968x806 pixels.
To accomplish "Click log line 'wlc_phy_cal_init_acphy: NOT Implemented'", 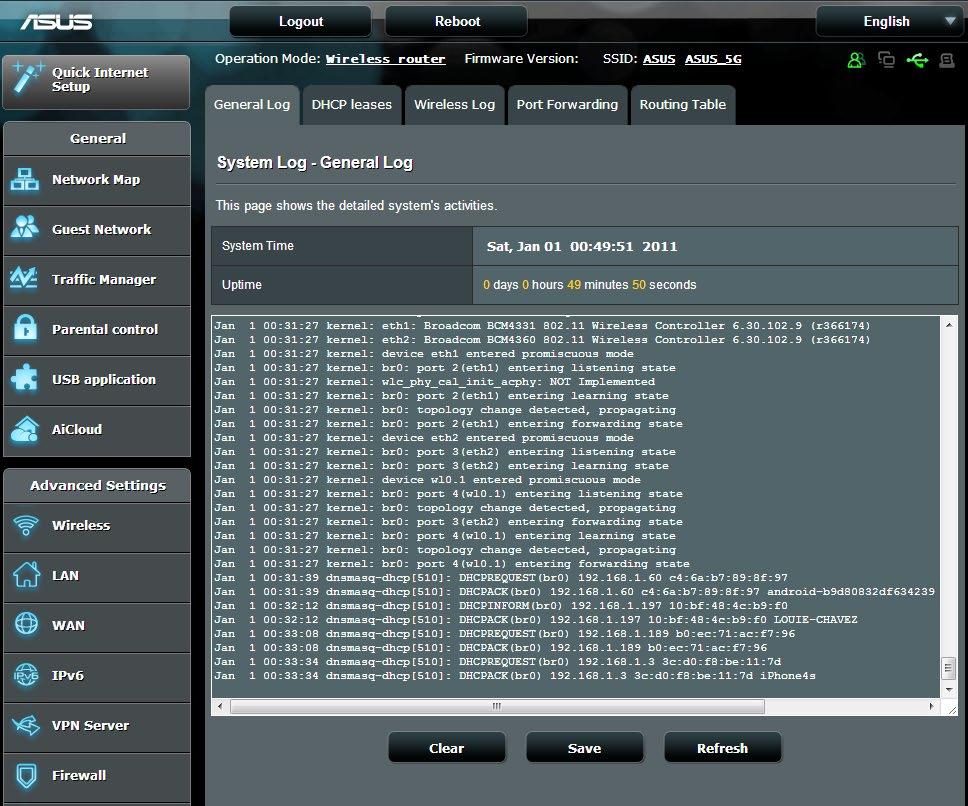I will [x=435, y=382].
